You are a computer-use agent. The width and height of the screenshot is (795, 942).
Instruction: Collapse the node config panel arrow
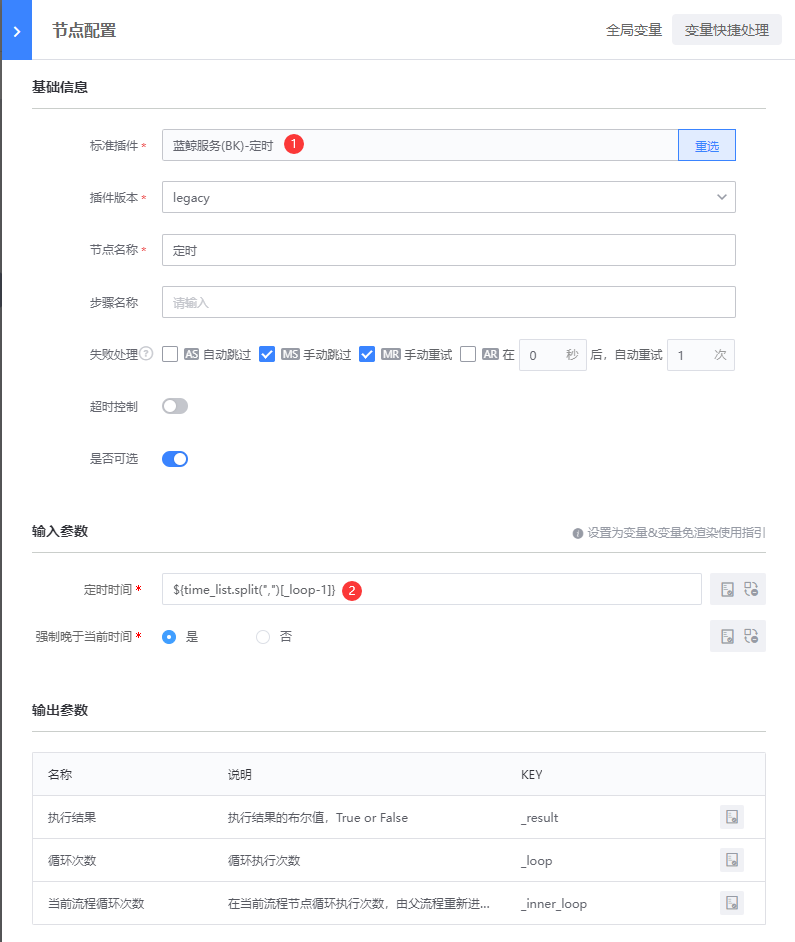[17, 30]
